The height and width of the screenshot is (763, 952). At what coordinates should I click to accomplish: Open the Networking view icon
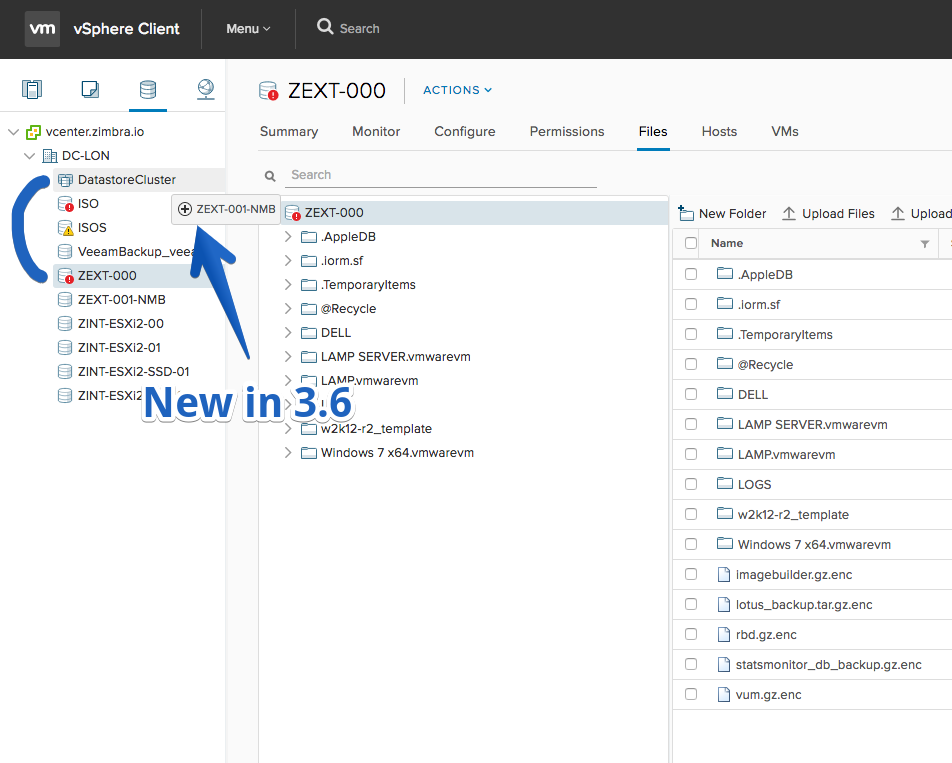point(206,89)
